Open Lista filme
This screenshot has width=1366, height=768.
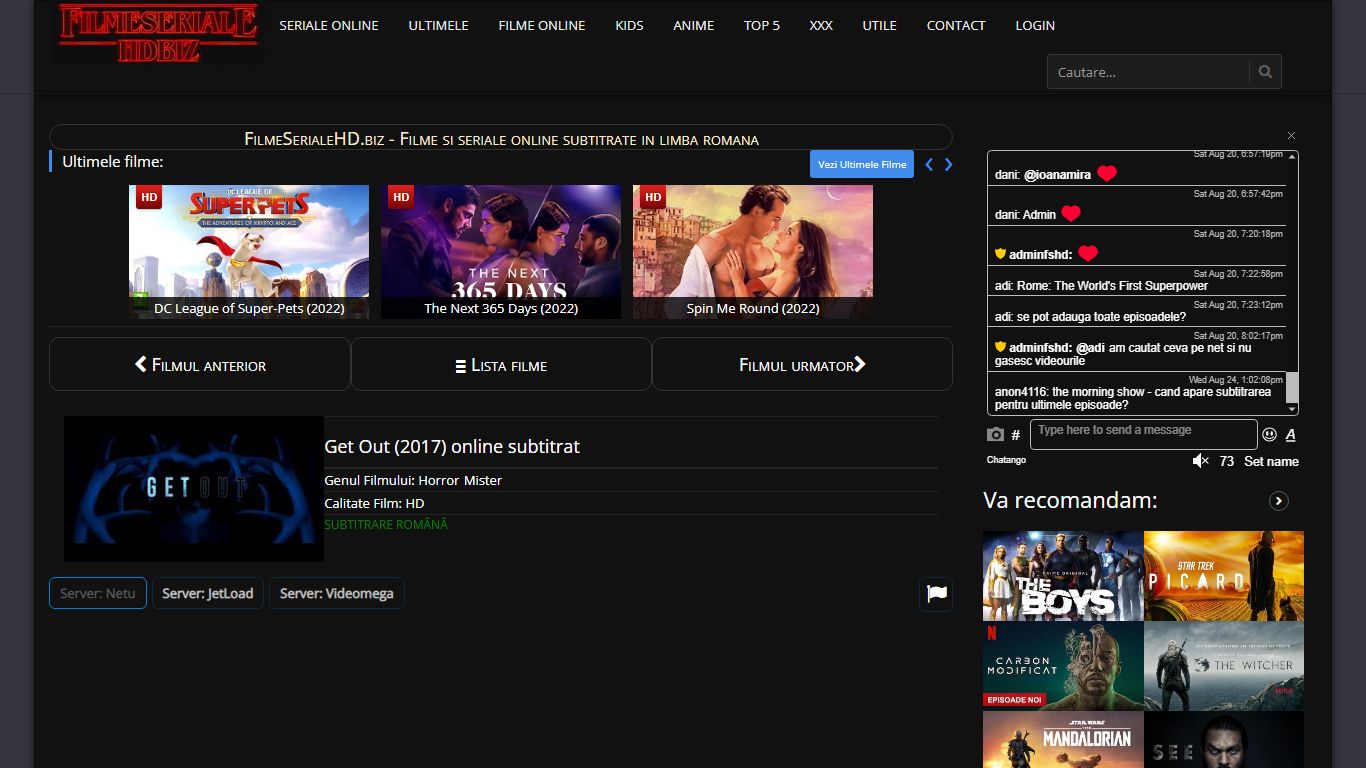(x=501, y=364)
